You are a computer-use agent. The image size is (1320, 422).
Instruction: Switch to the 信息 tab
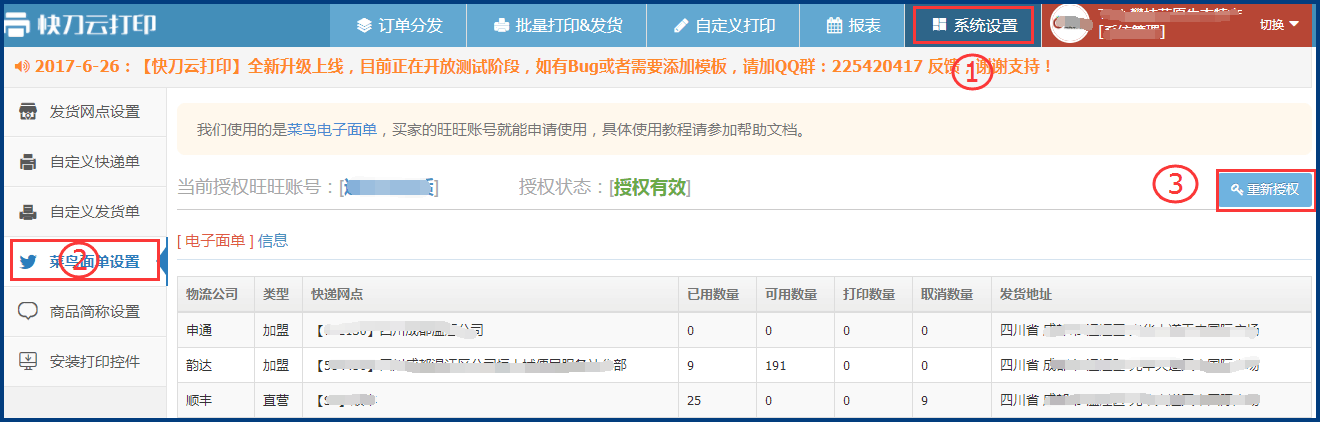tap(273, 240)
